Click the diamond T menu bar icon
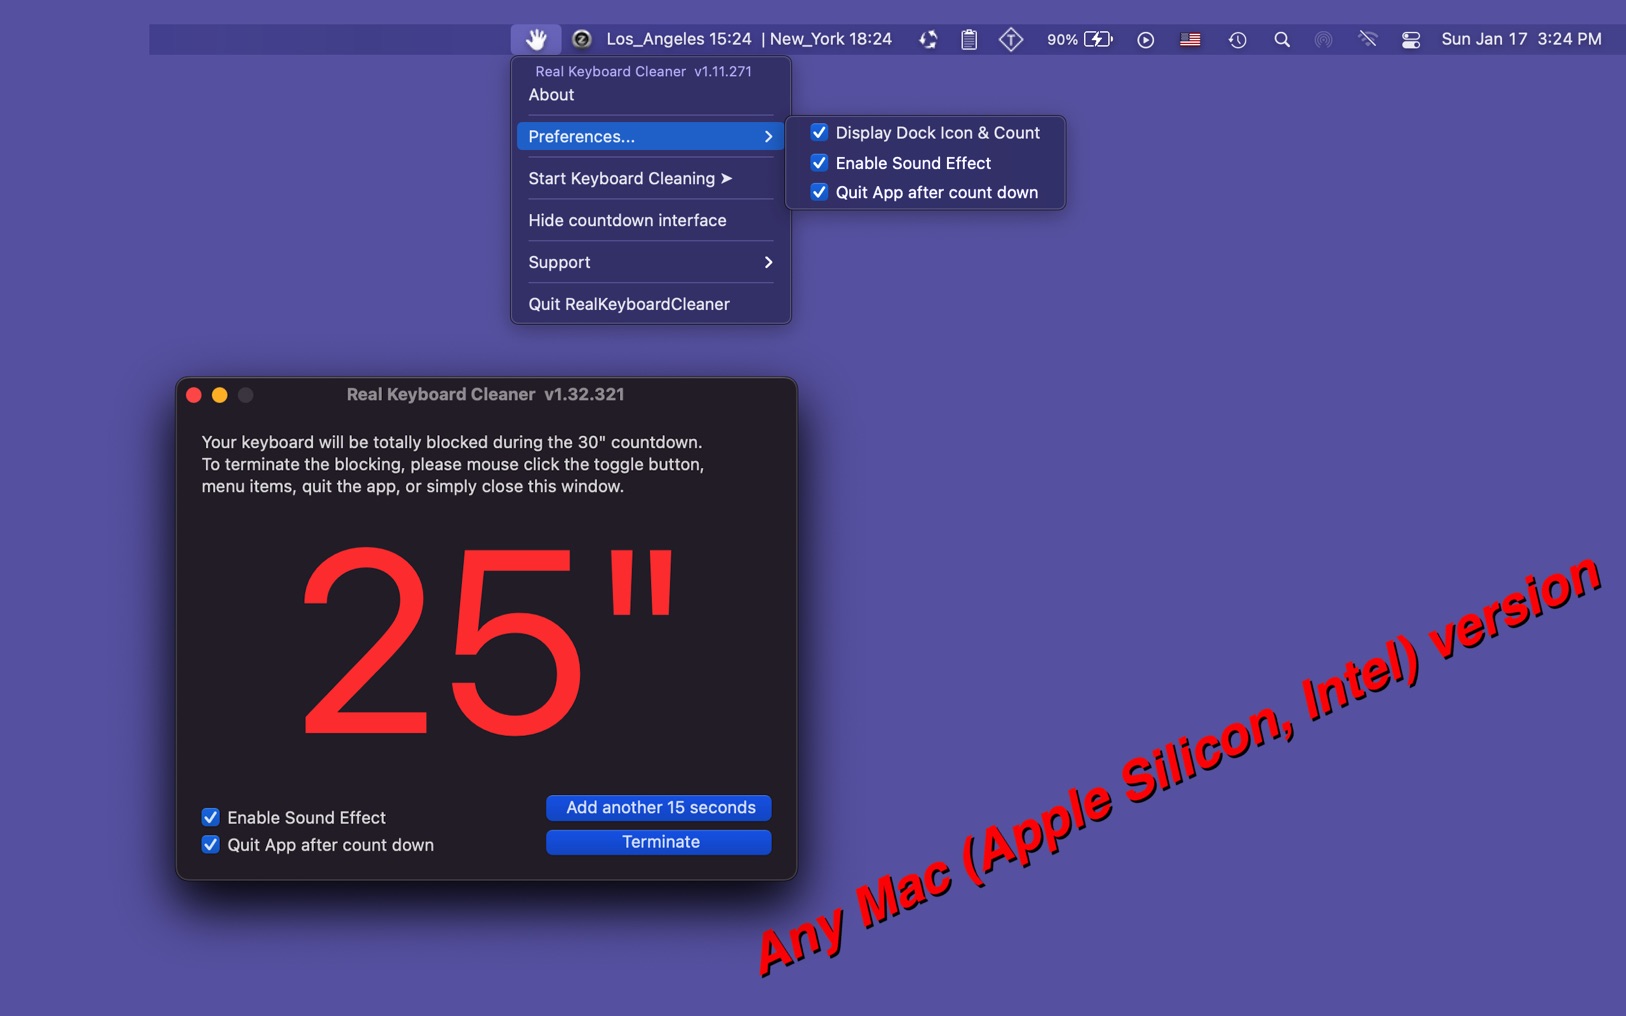Image resolution: width=1626 pixels, height=1016 pixels. pos(1011,39)
